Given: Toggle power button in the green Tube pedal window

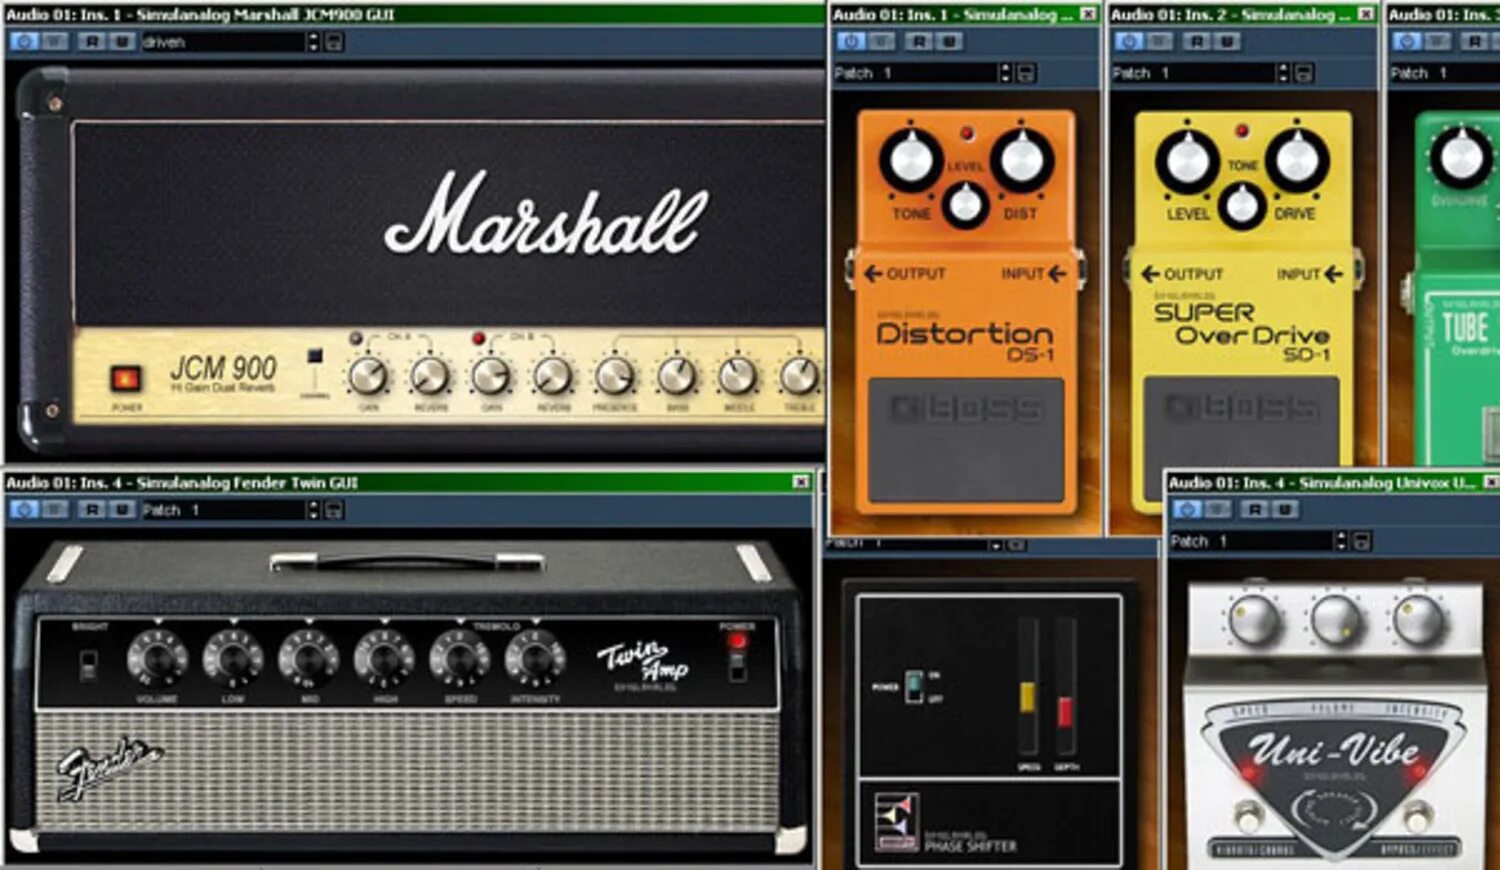Looking at the screenshot, I should [x=1407, y=41].
